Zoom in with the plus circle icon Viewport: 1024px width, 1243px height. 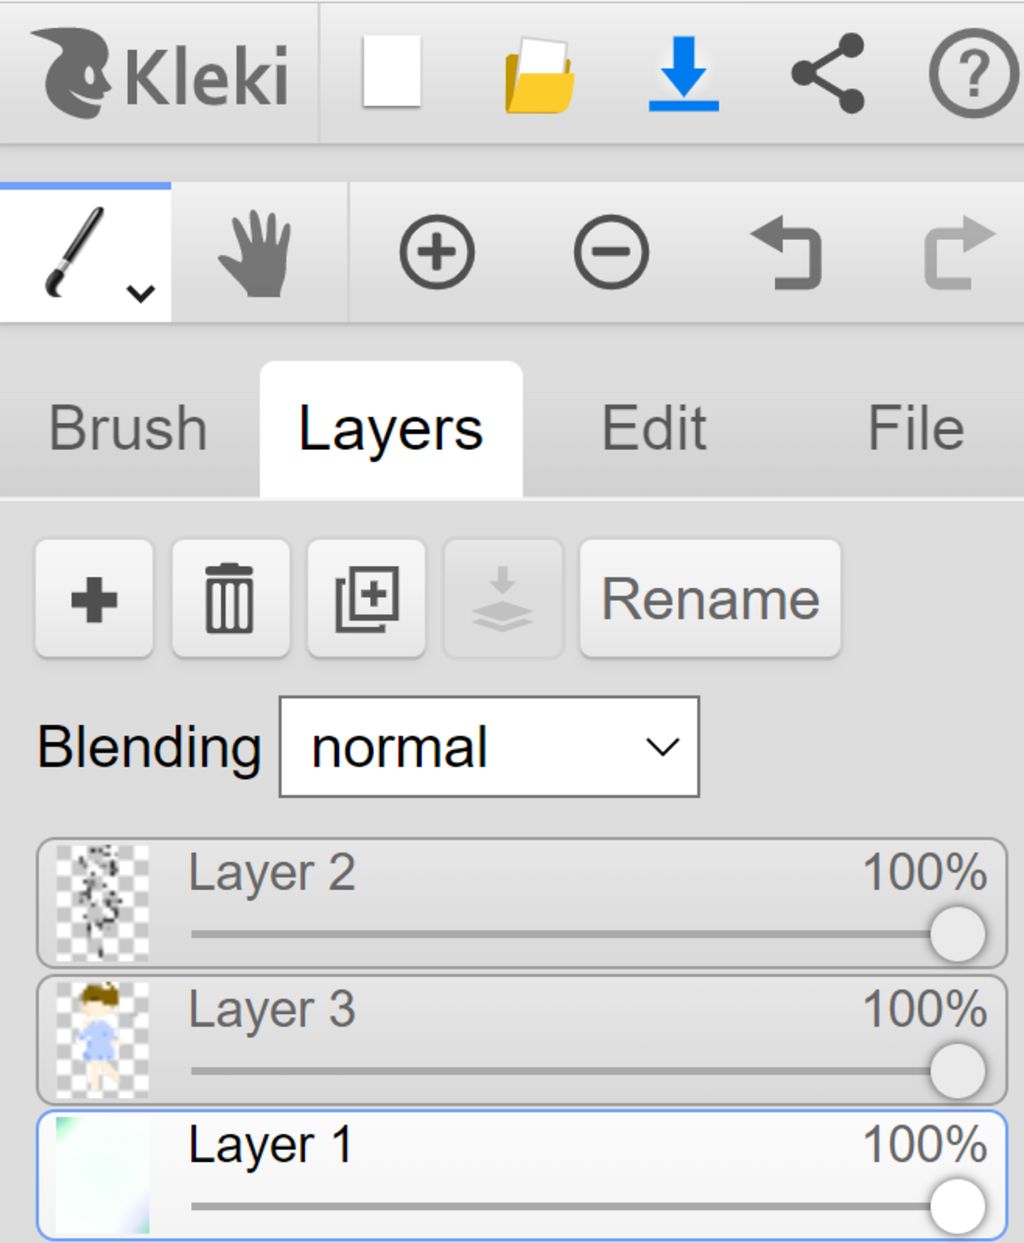[437, 252]
